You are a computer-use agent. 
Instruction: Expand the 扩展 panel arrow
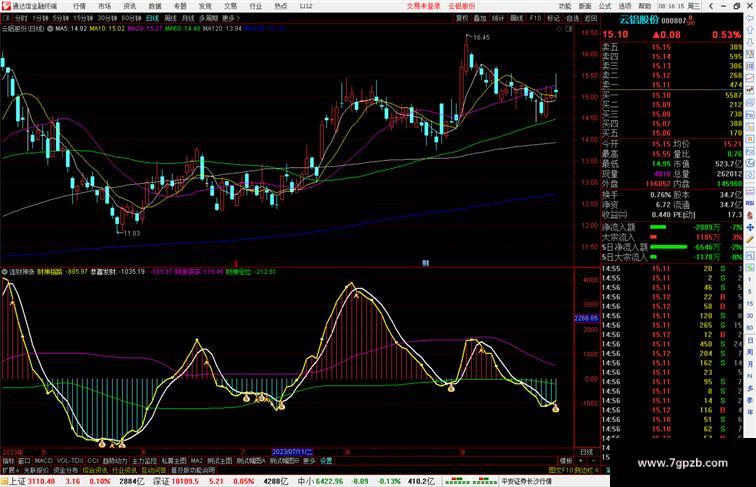click(10, 470)
